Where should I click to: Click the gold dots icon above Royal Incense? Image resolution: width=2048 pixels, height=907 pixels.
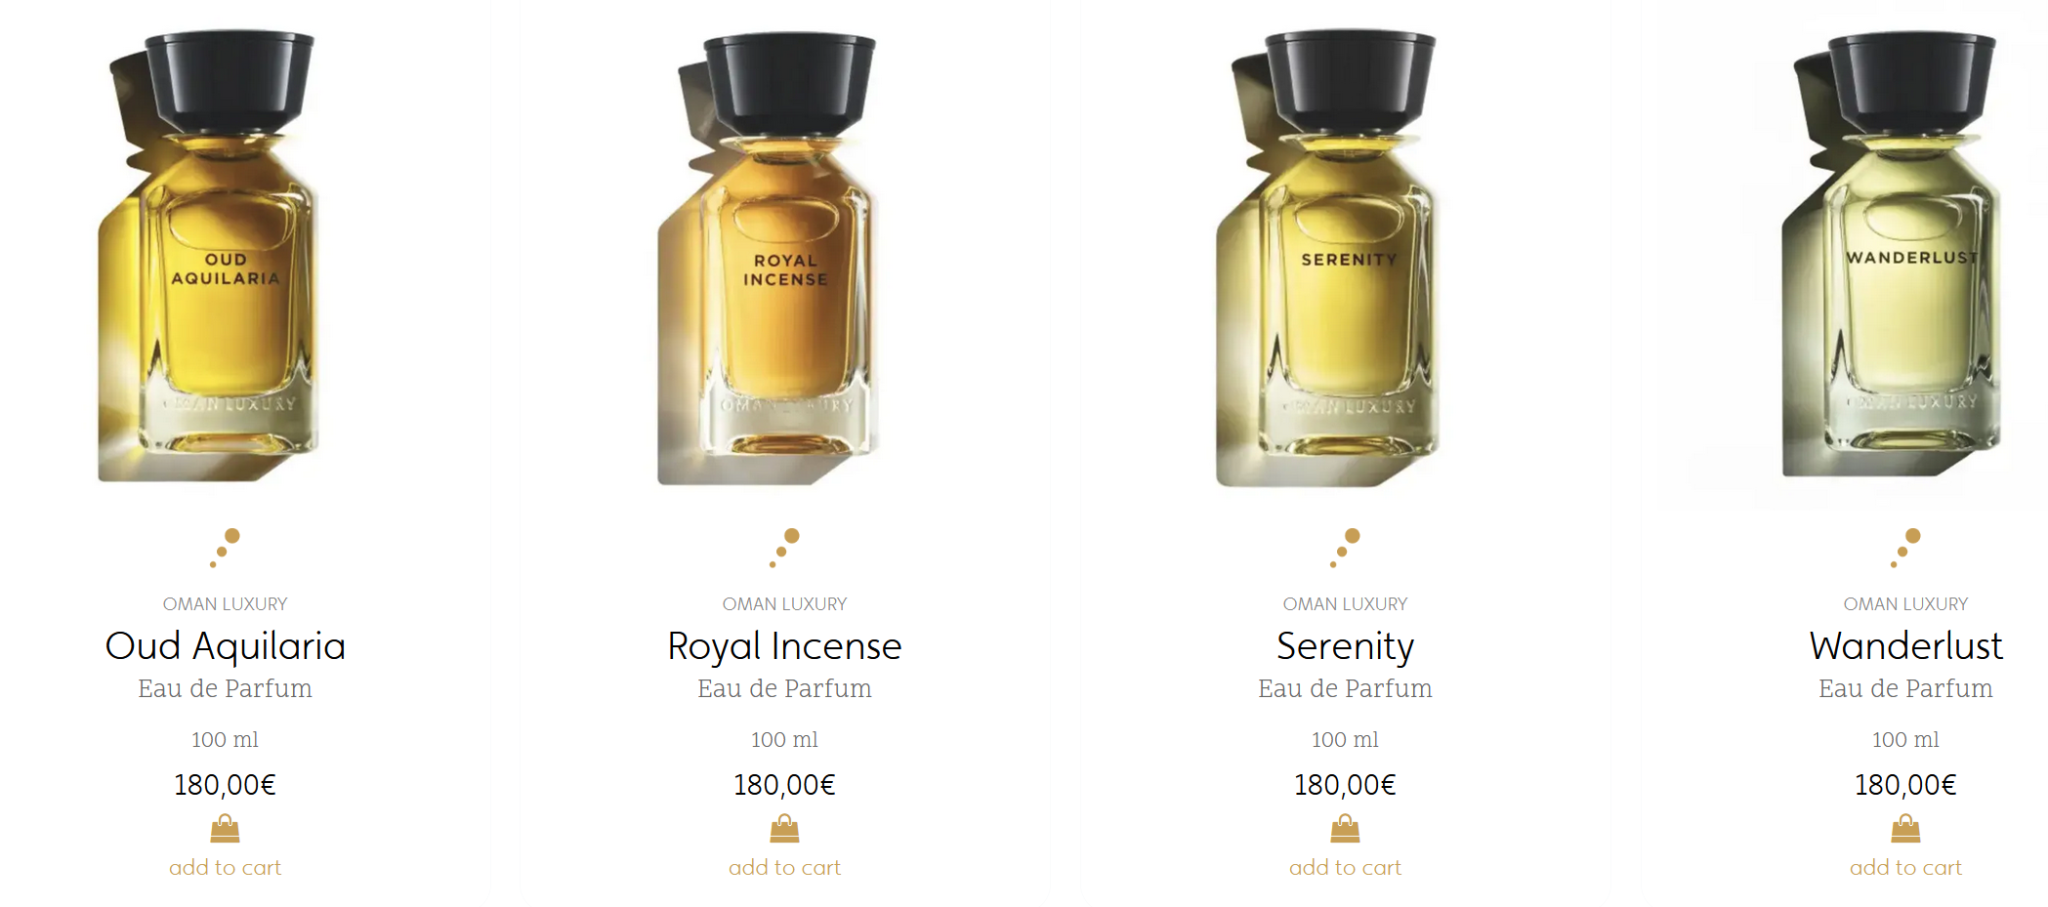[x=785, y=548]
